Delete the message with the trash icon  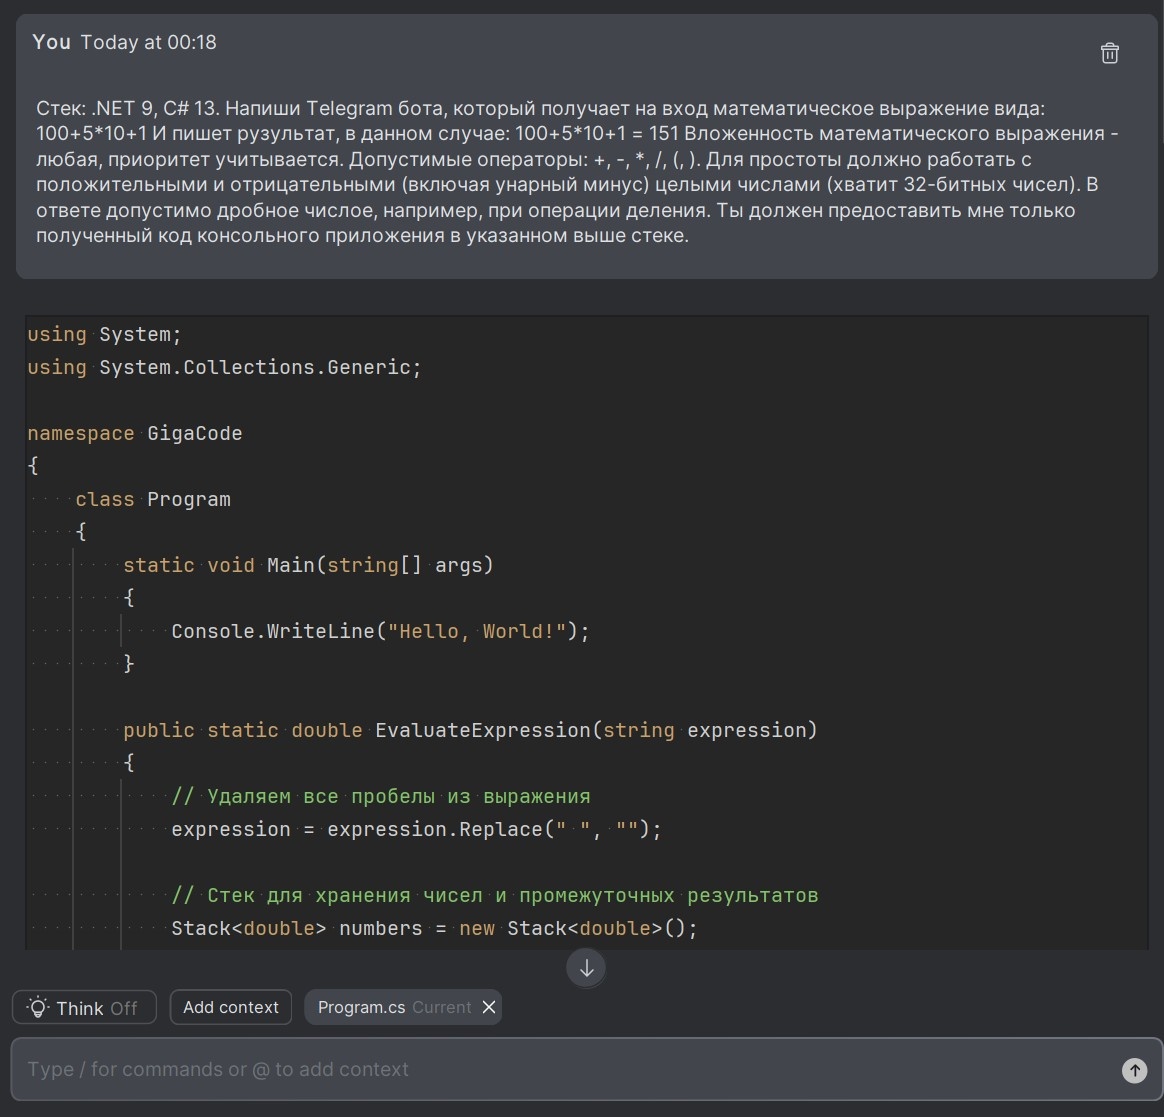click(x=1109, y=53)
